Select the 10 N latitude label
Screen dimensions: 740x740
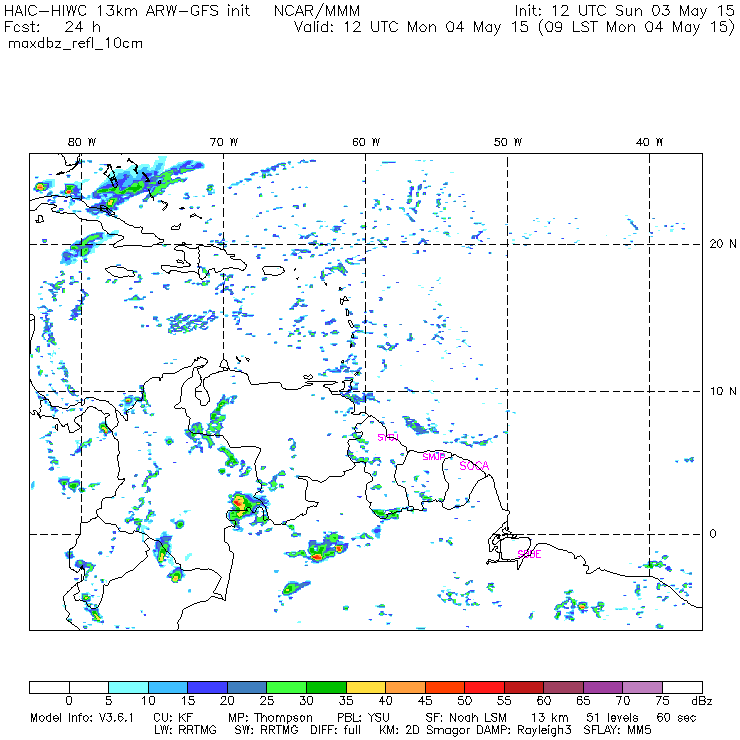click(x=723, y=391)
